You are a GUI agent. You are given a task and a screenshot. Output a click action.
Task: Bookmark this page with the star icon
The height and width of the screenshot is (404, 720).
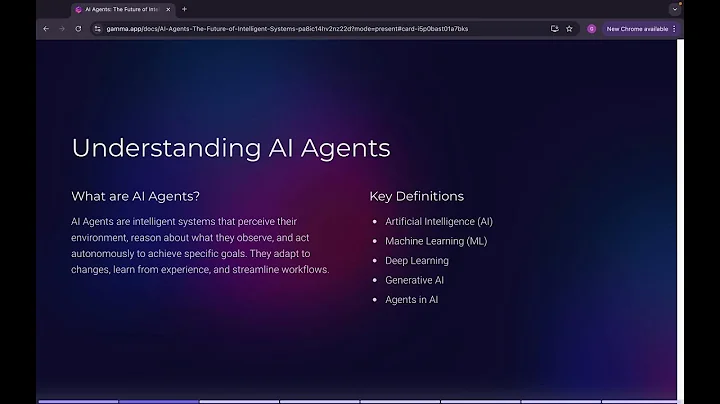[x=569, y=28]
